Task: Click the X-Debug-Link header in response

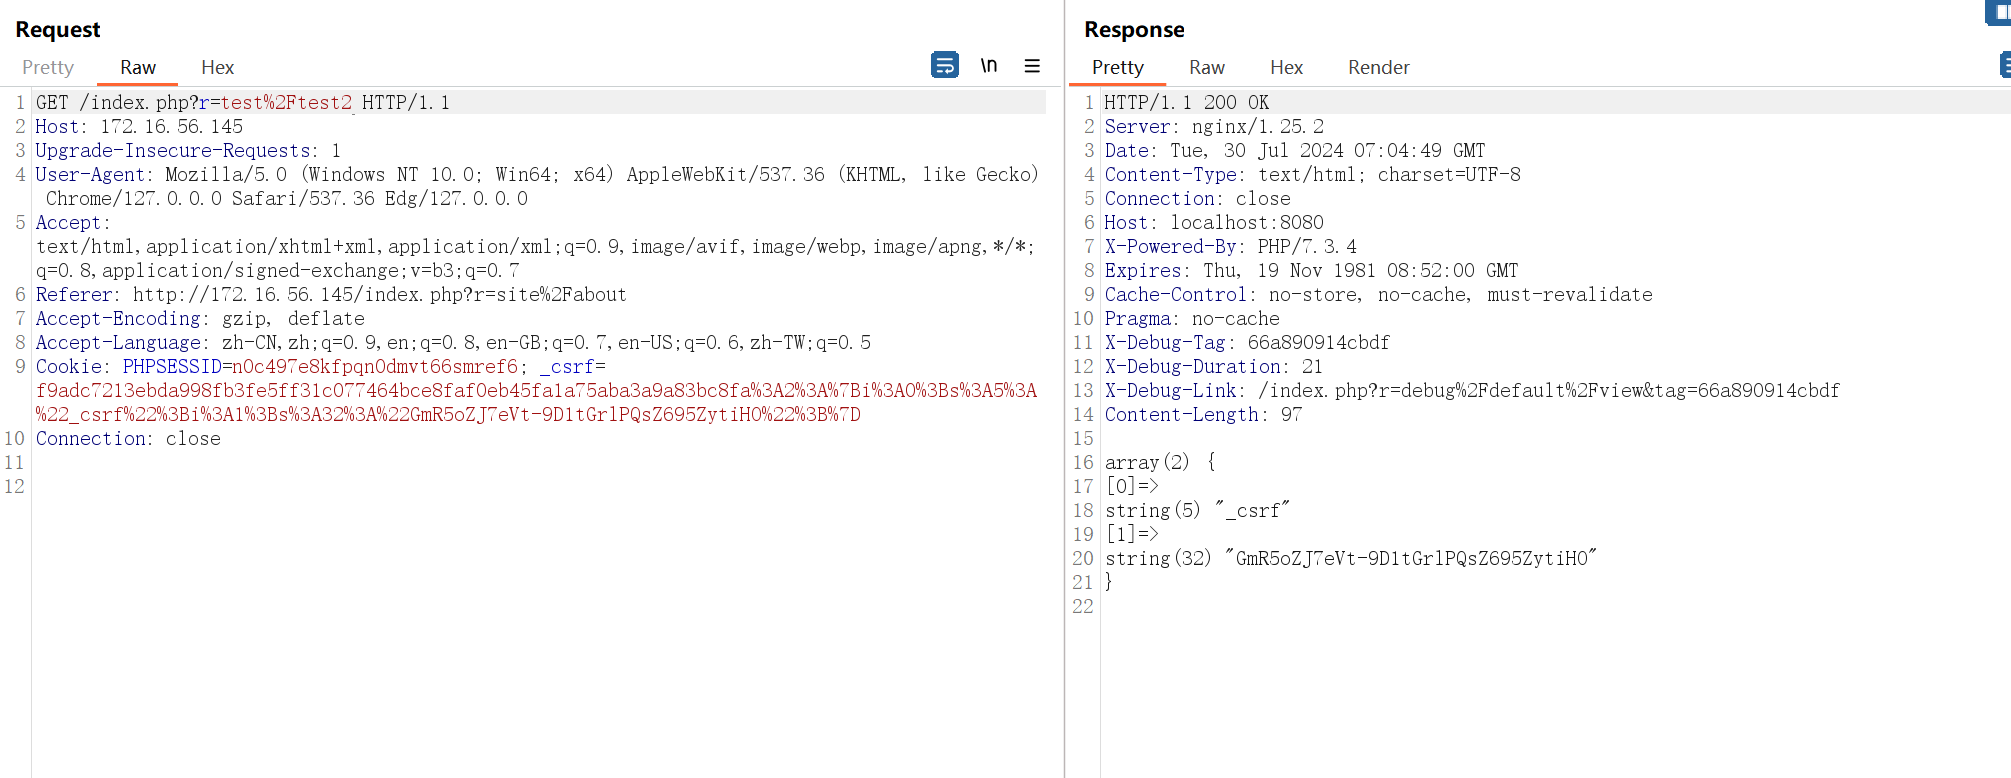Action: click(x=1174, y=391)
